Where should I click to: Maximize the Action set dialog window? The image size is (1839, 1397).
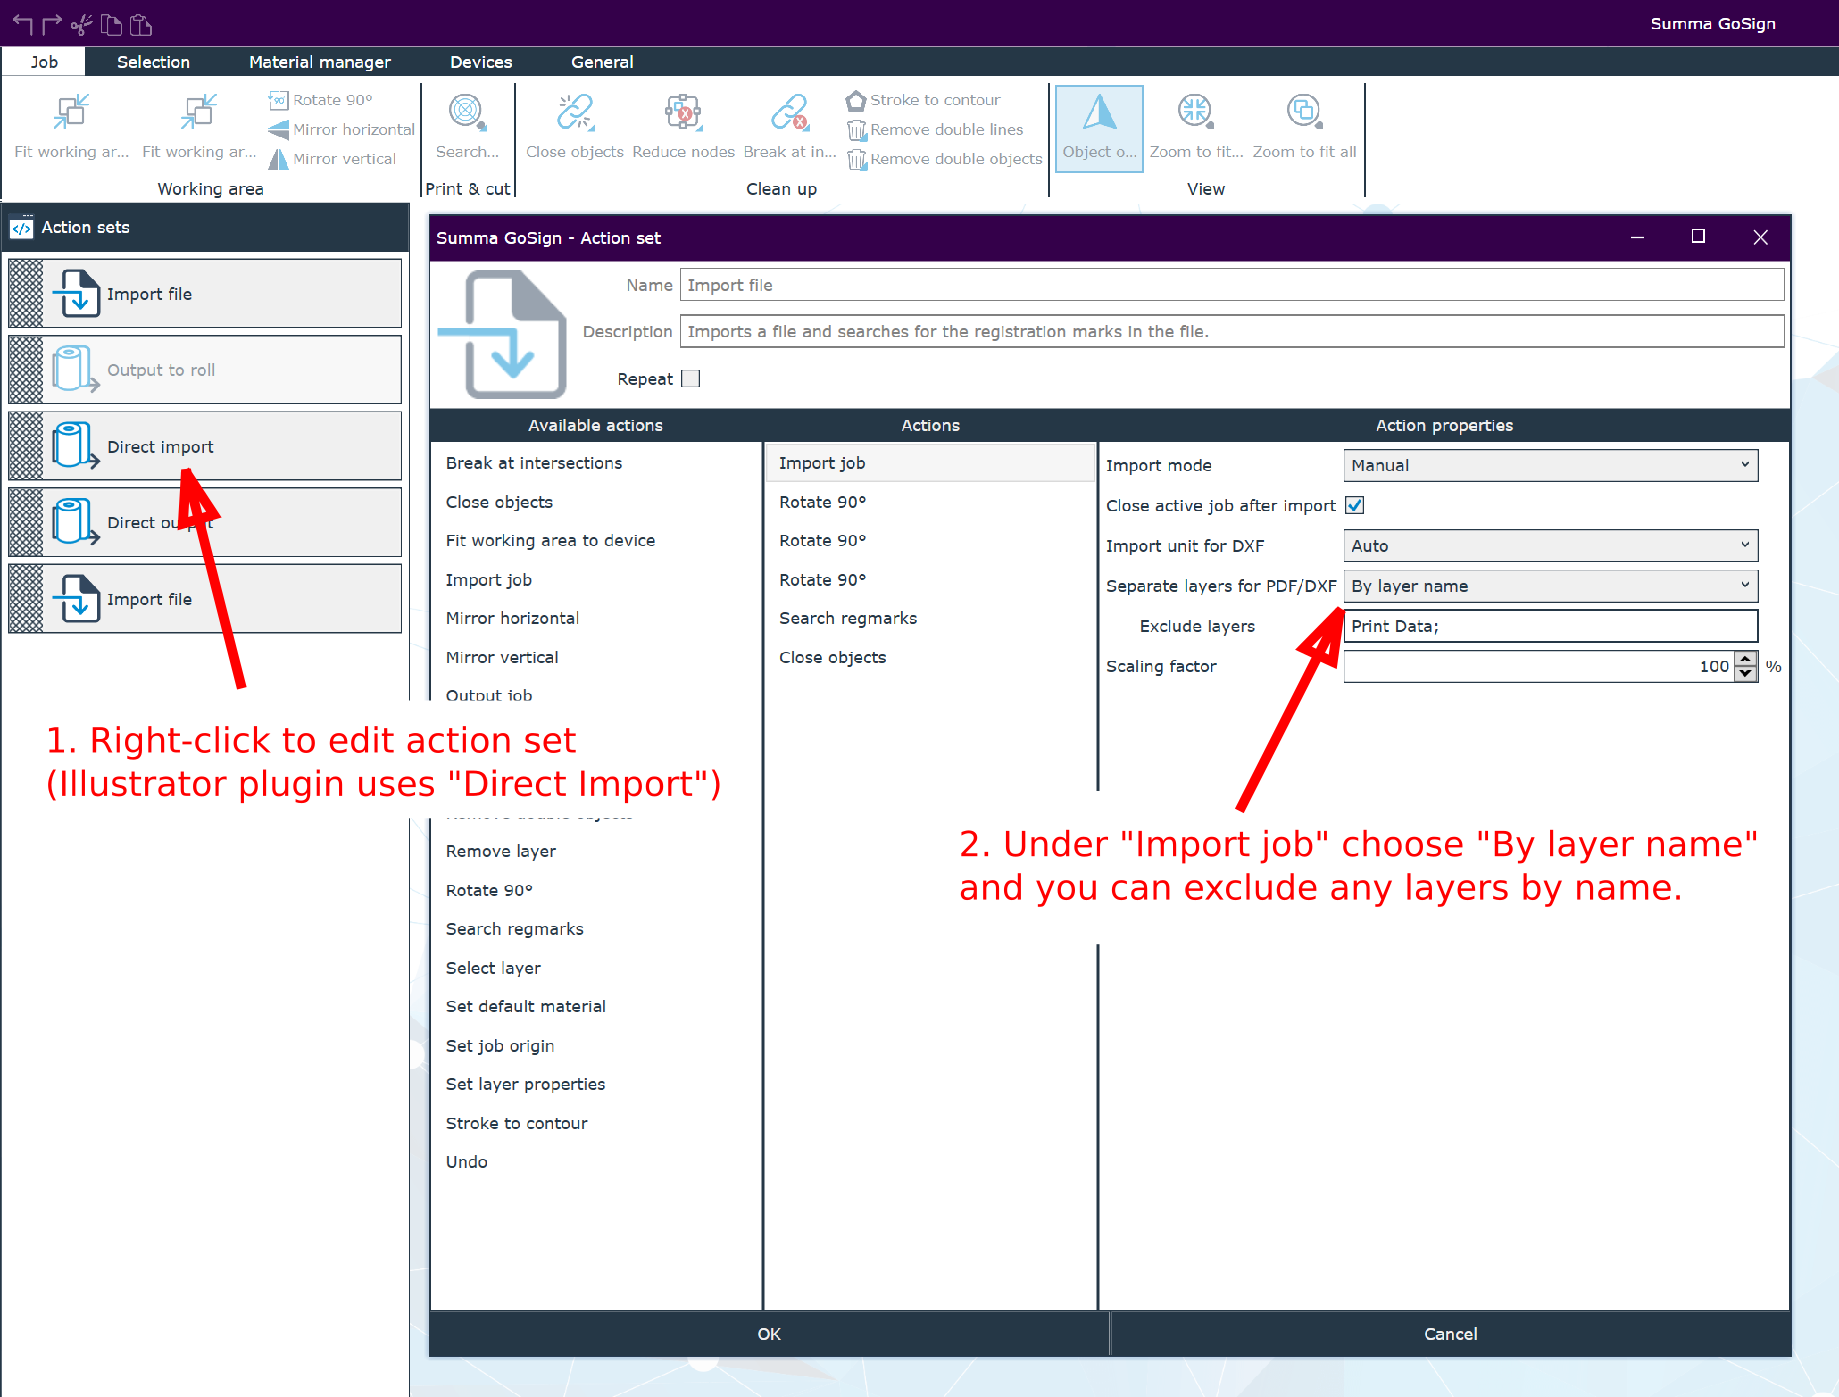(1698, 237)
